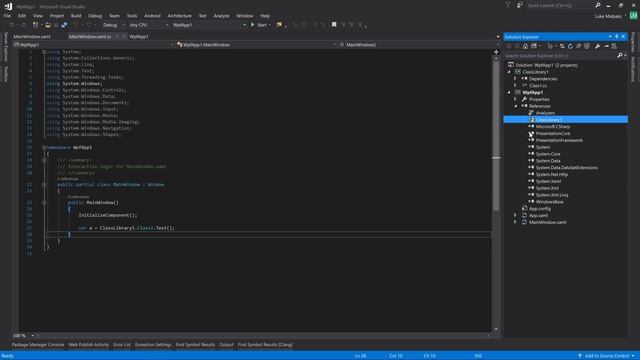Expand the Class1.cs node
This screenshot has width=640, height=360.
pyautogui.click(x=515, y=86)
